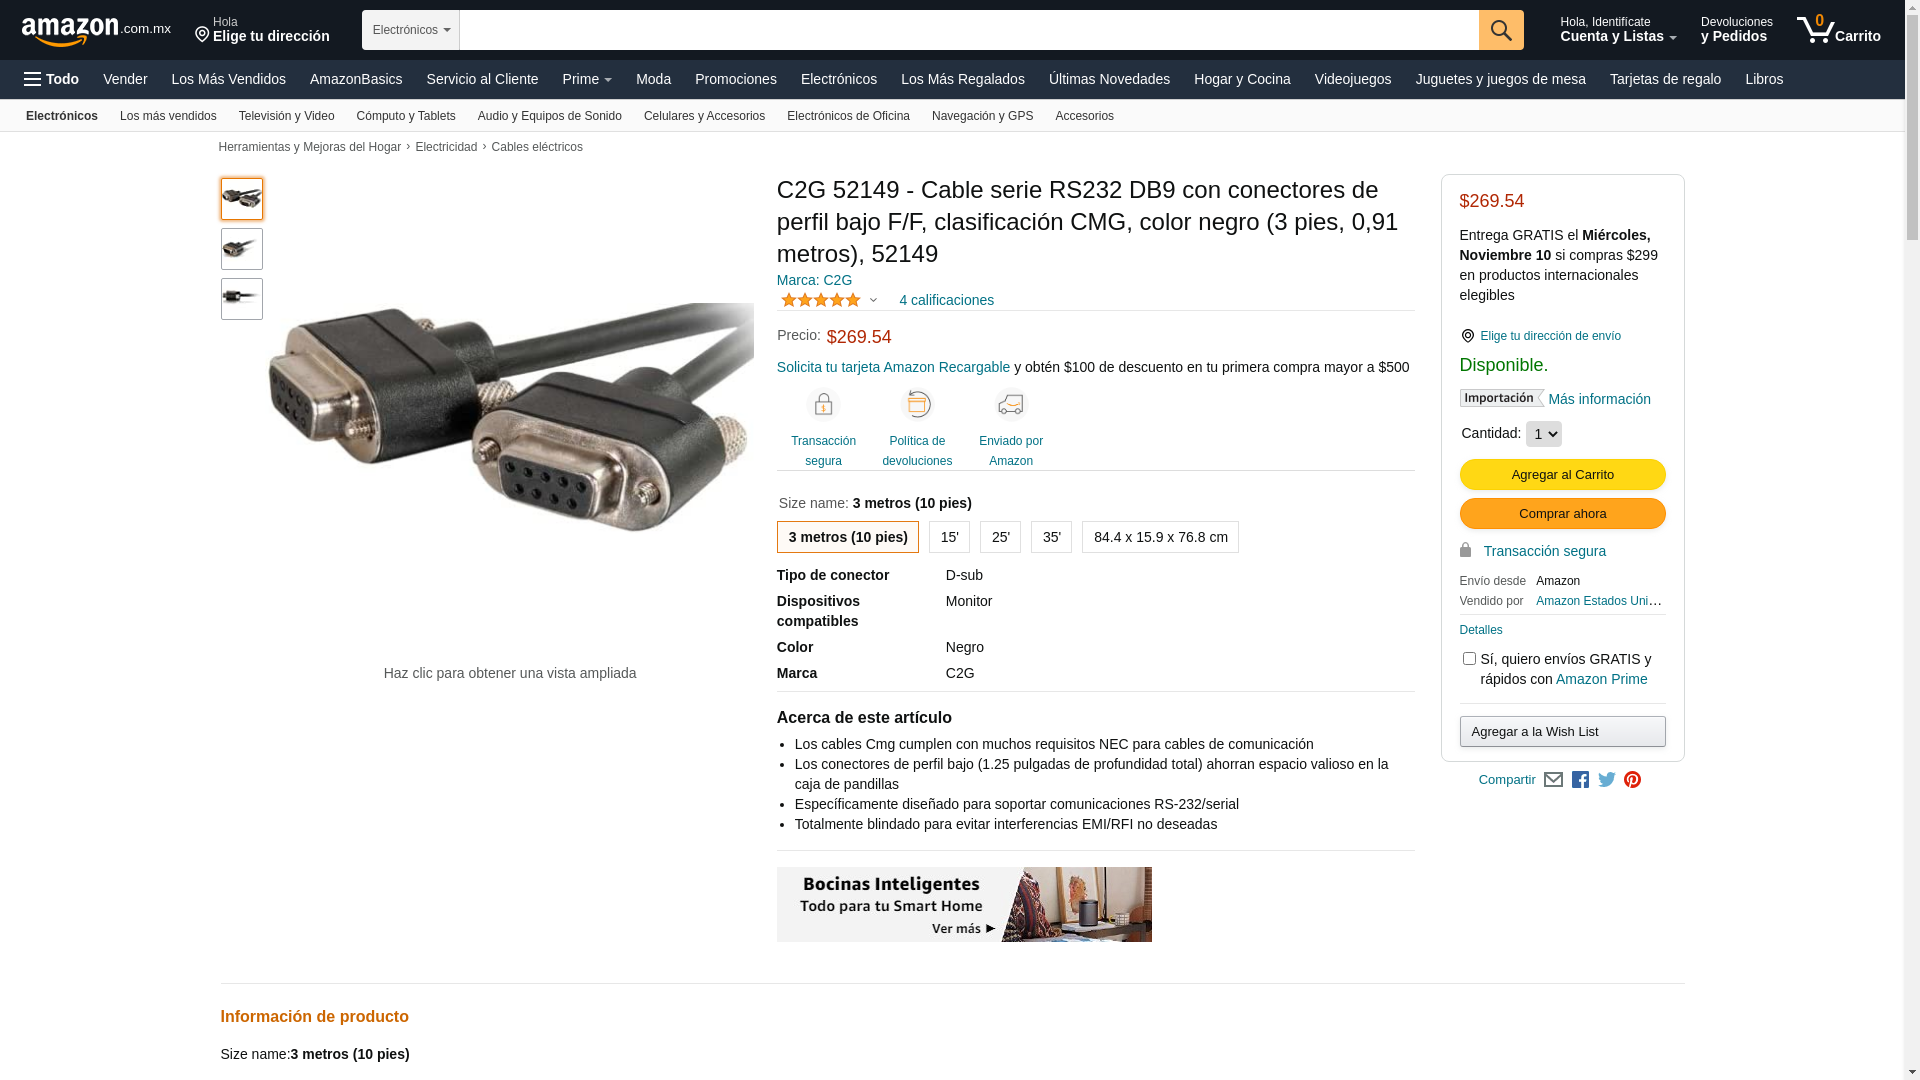Select the 15' size option
Image resolution: width=1920 pixels, height=1080 pixels.
949,537
